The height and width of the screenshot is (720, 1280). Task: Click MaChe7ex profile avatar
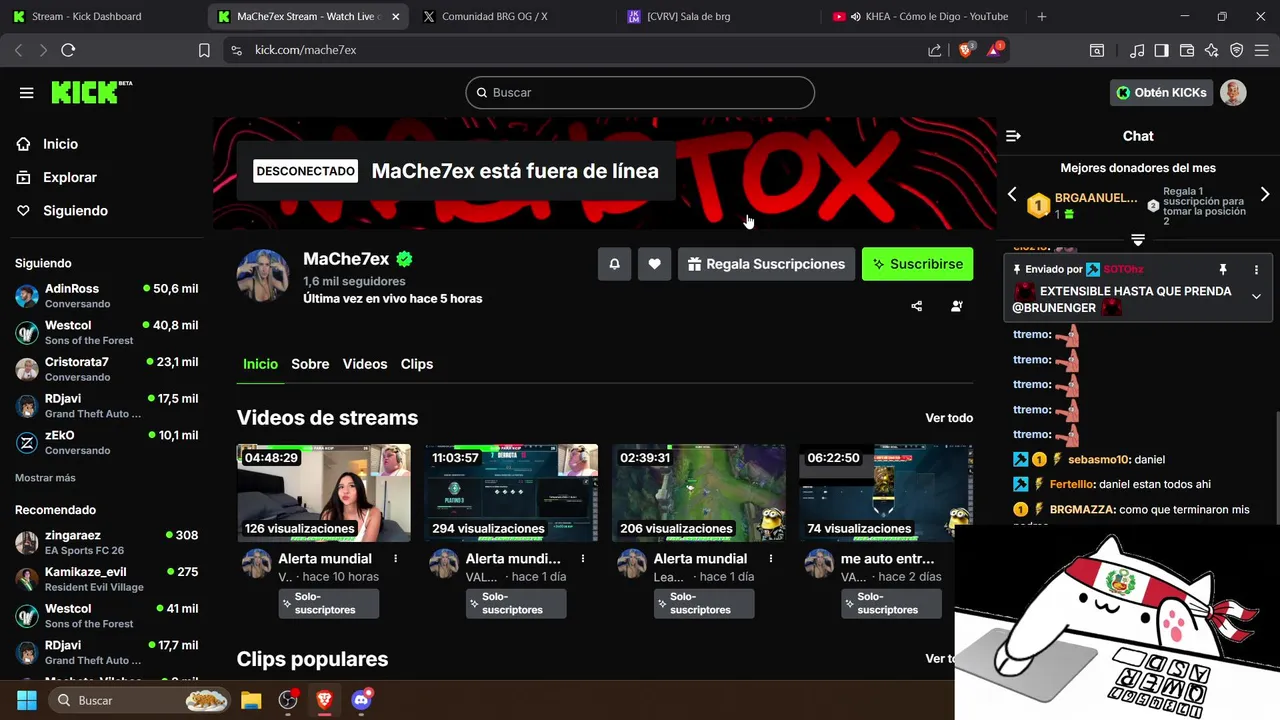262,275
